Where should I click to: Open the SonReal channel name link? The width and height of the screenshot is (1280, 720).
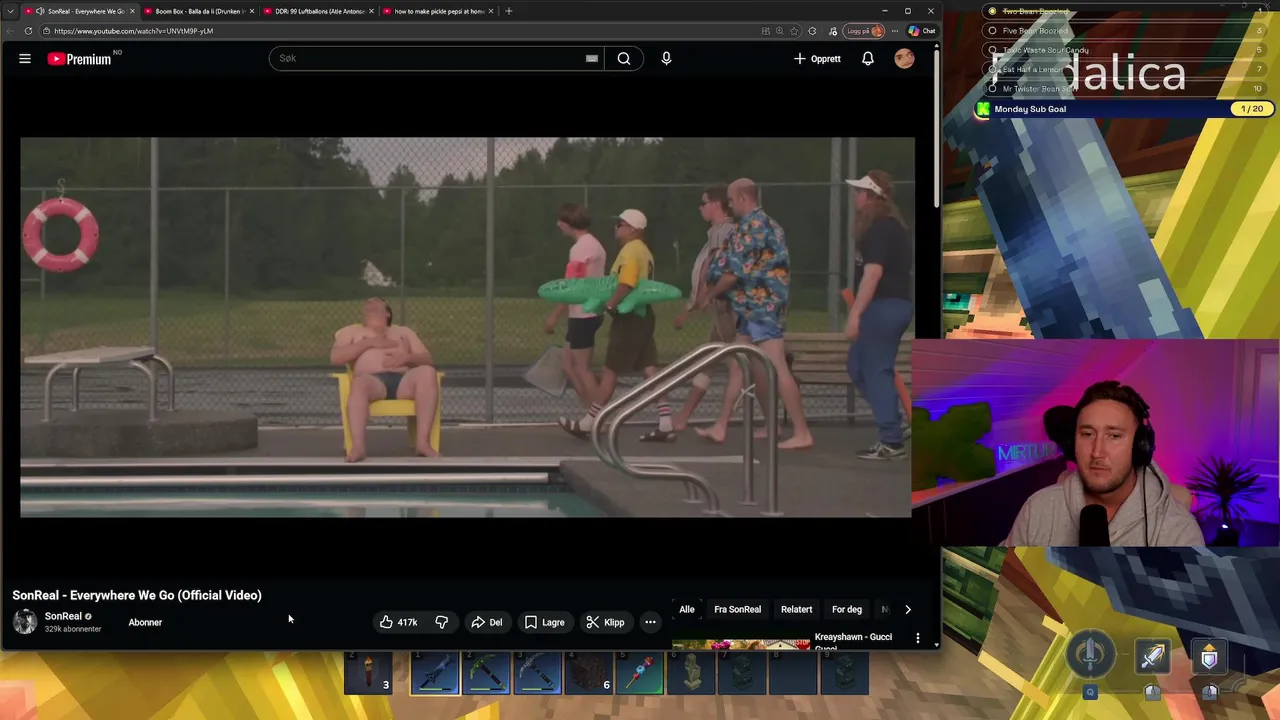pos(63,616)
